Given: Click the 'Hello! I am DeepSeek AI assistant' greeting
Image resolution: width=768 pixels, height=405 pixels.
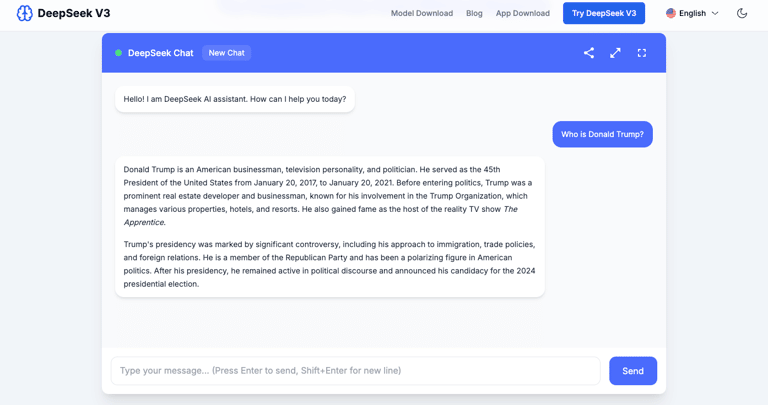Looking at the screenshot, I should click(x=235, y=99).
